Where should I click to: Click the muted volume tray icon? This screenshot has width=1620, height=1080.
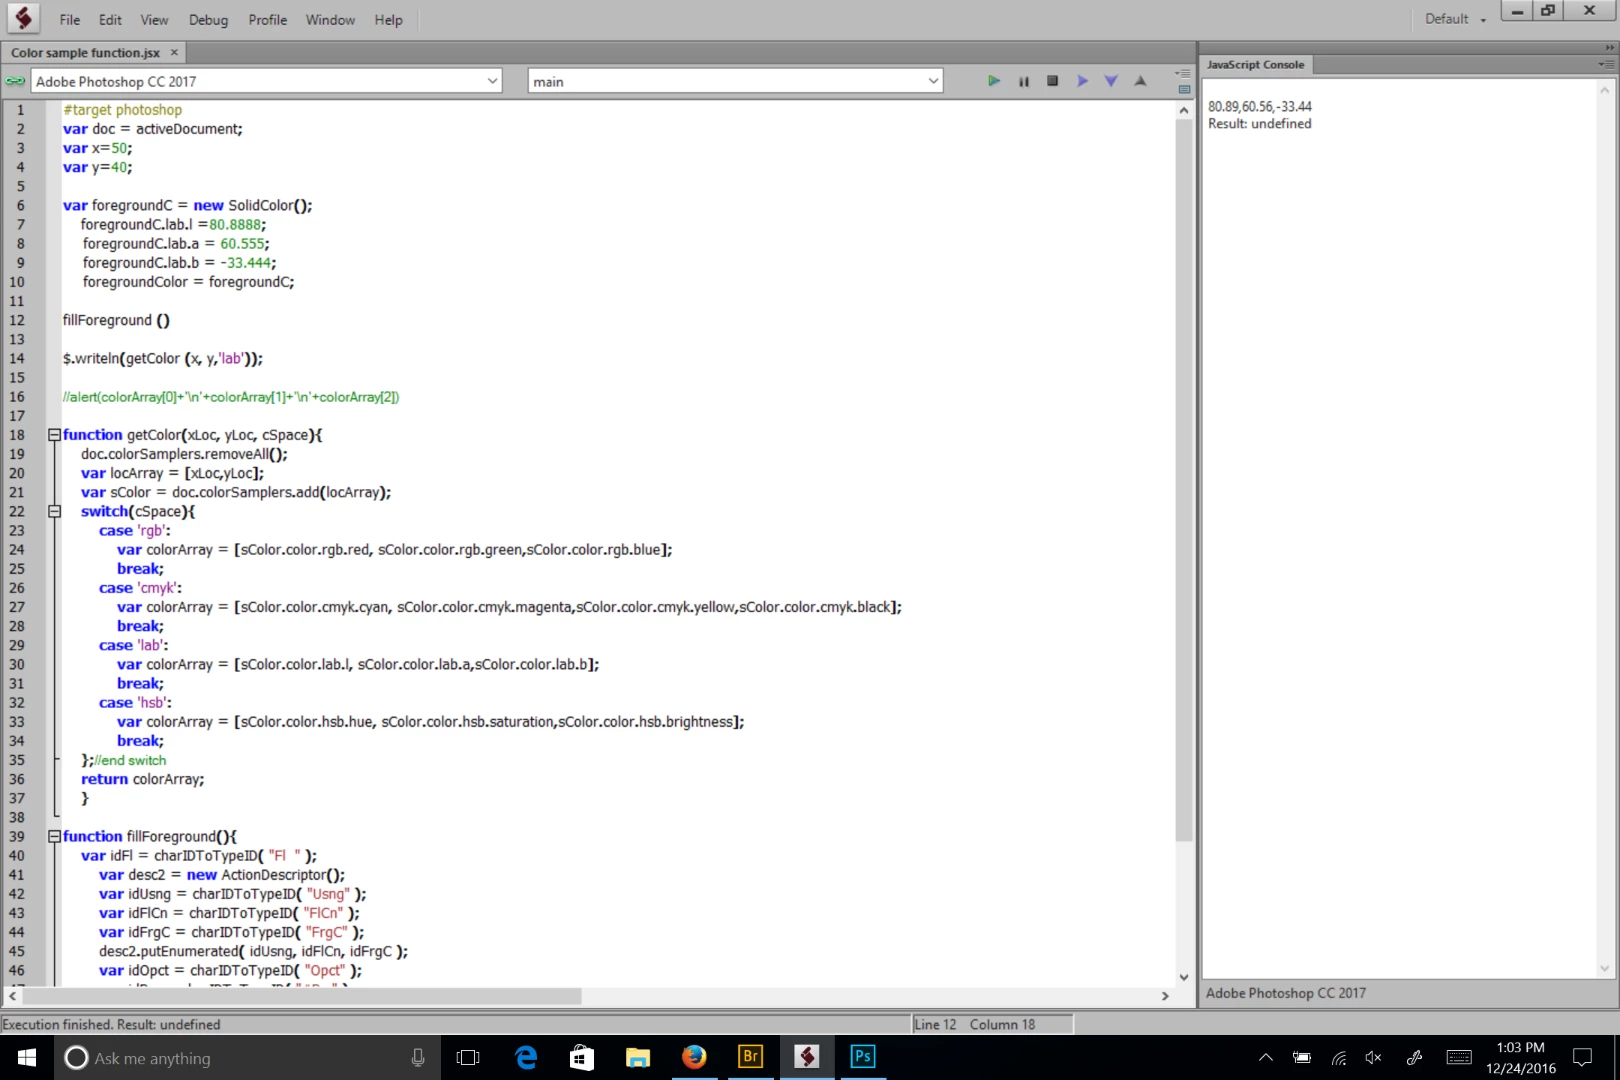click(1374, 1057)
